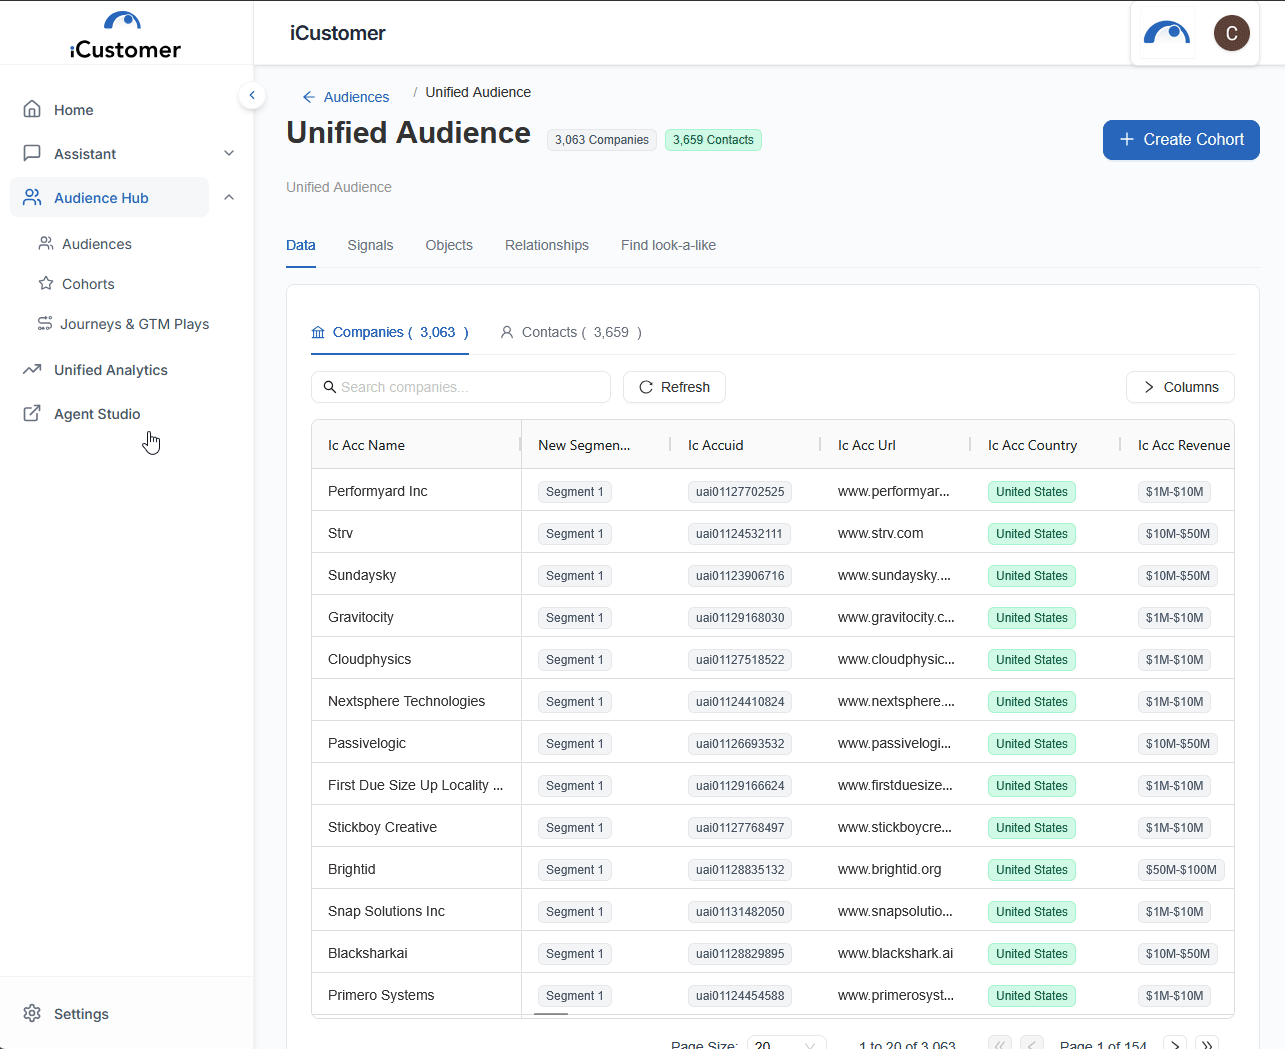The width and height of the screenshot is (1285, 1049).
Task: Click the Cloudphysics company name
Action: (x=369, y=659)
